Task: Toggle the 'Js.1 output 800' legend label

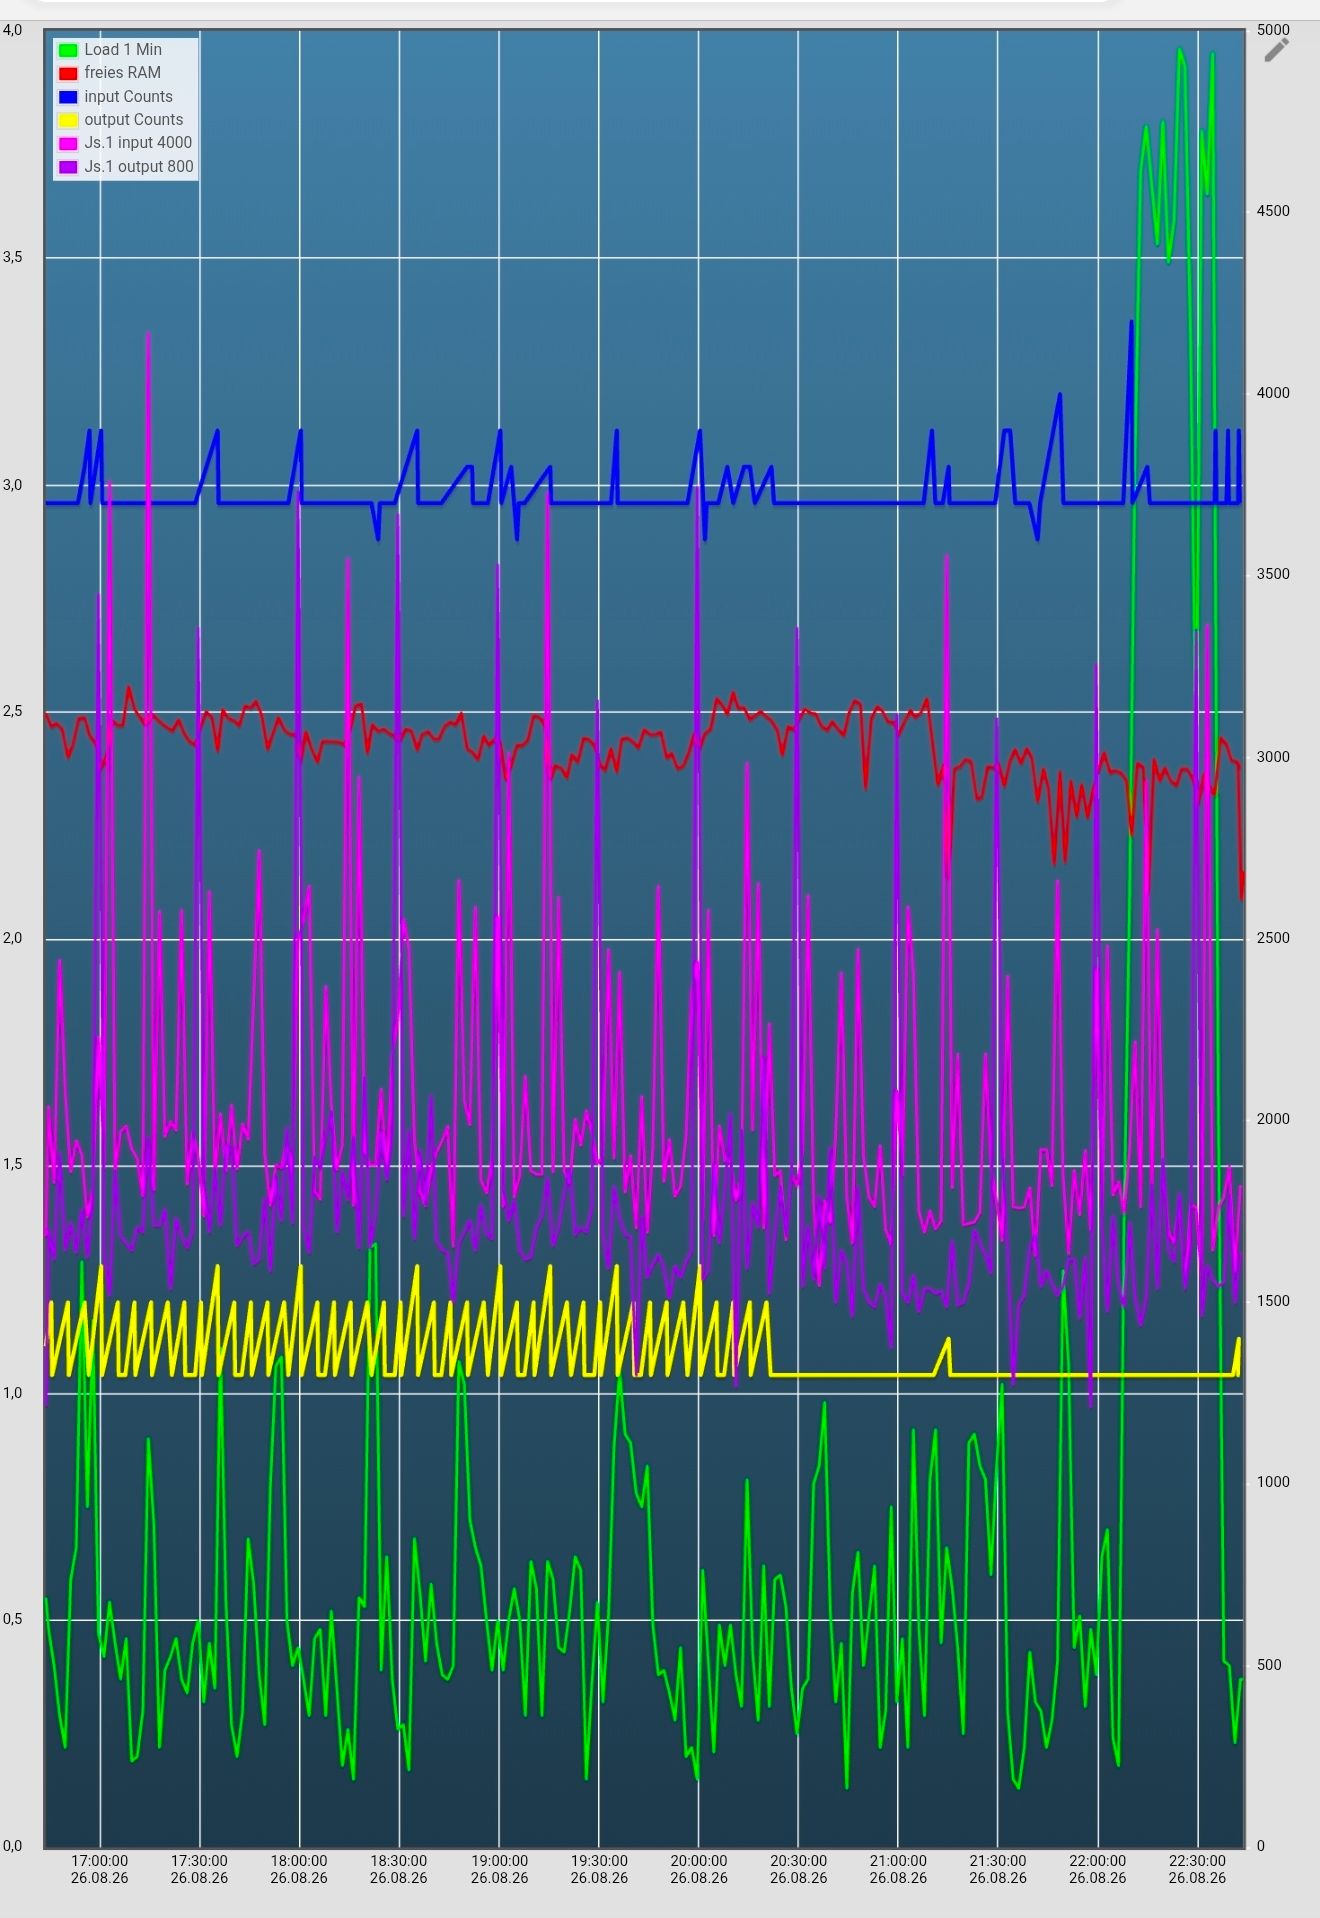Action: tap(139, 167)
